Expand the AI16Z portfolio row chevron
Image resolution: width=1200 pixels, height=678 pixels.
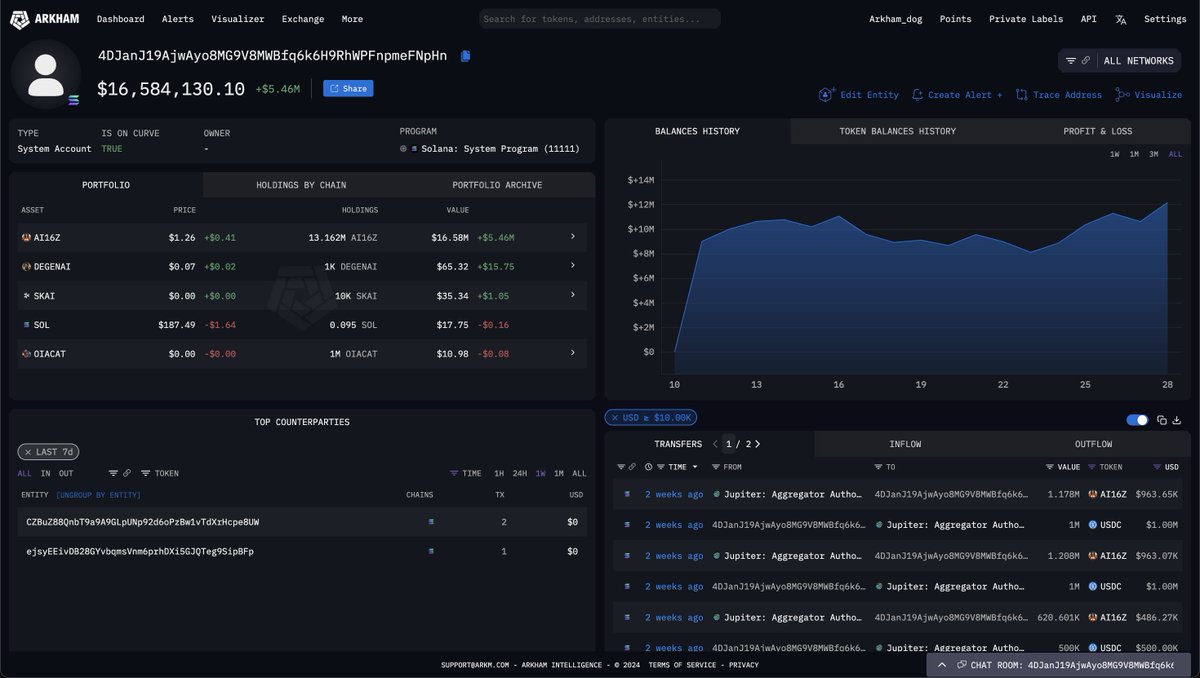tap(573, 237)
